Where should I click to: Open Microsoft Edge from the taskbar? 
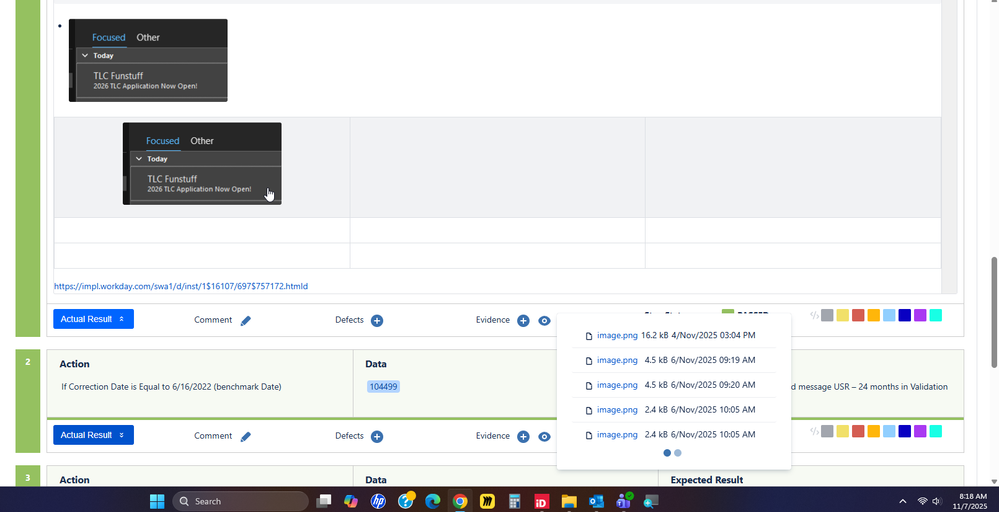pos(433,501)
